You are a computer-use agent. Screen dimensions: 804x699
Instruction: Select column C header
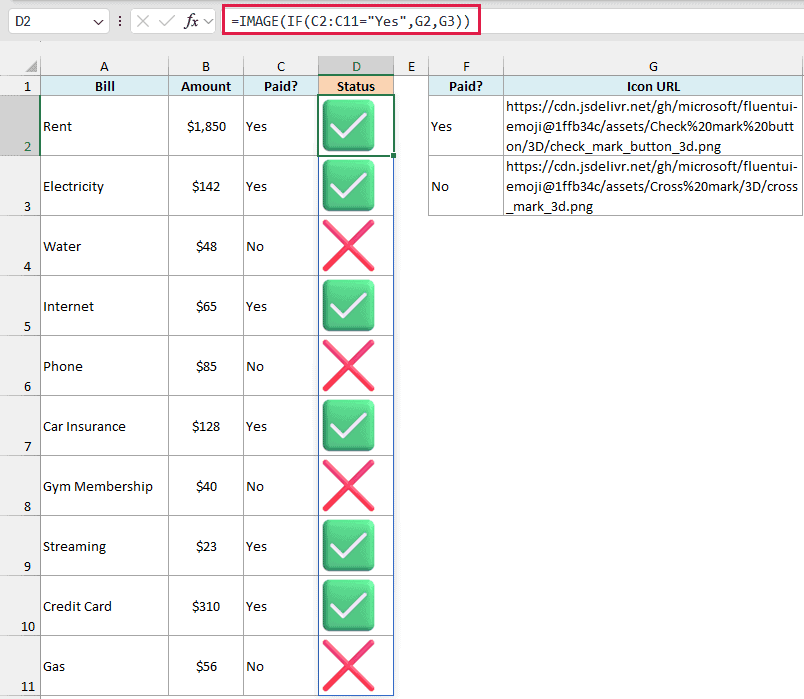point(280,66)
